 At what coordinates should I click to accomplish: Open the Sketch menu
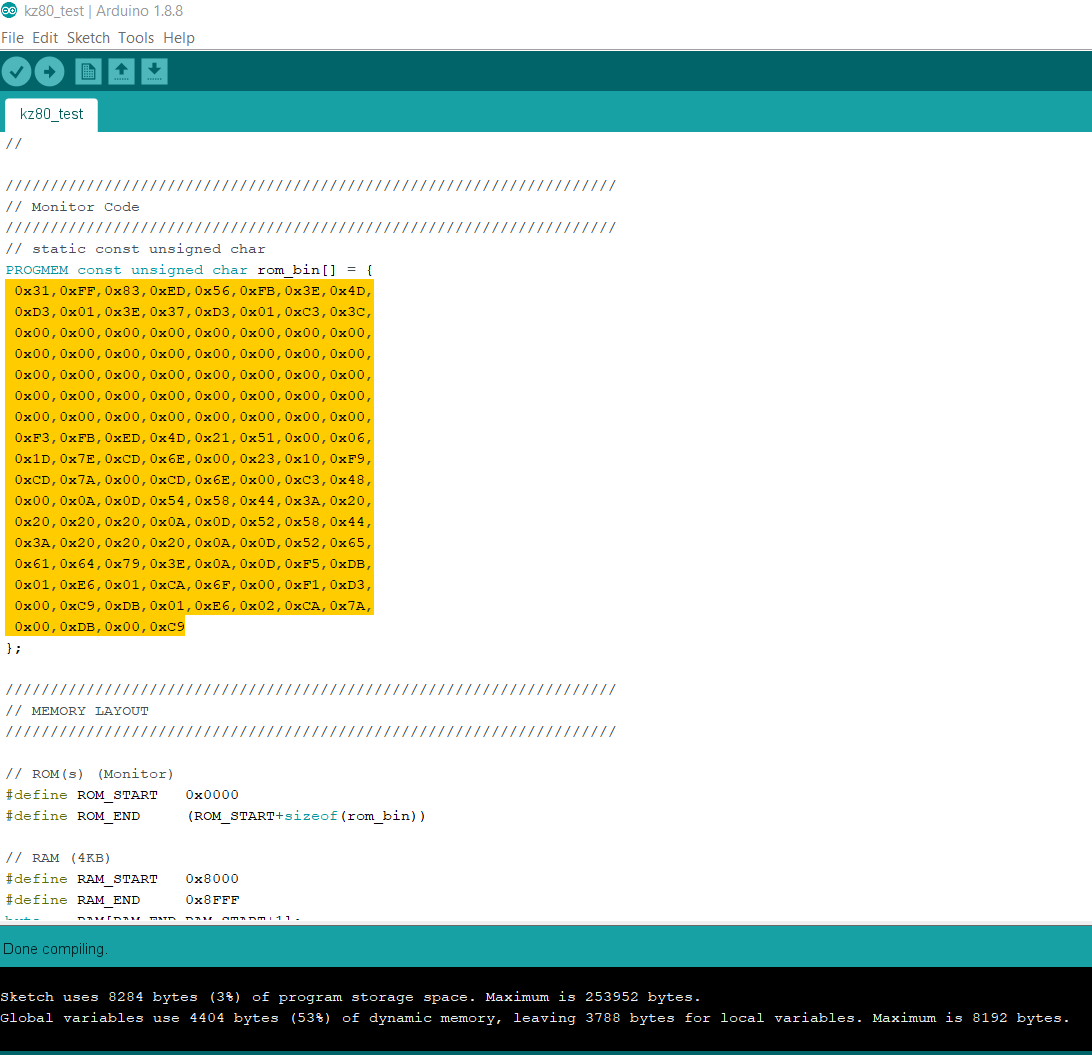[x=88, y=38]
